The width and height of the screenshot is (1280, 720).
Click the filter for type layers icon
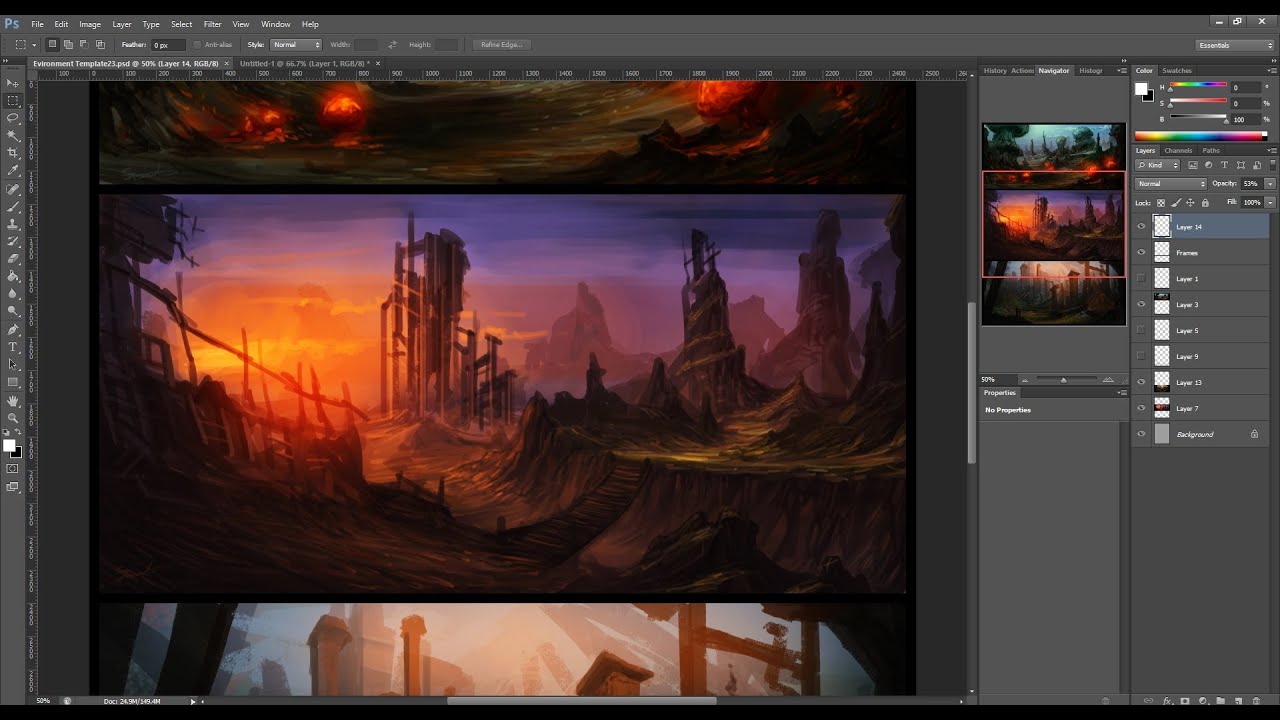1225,165
